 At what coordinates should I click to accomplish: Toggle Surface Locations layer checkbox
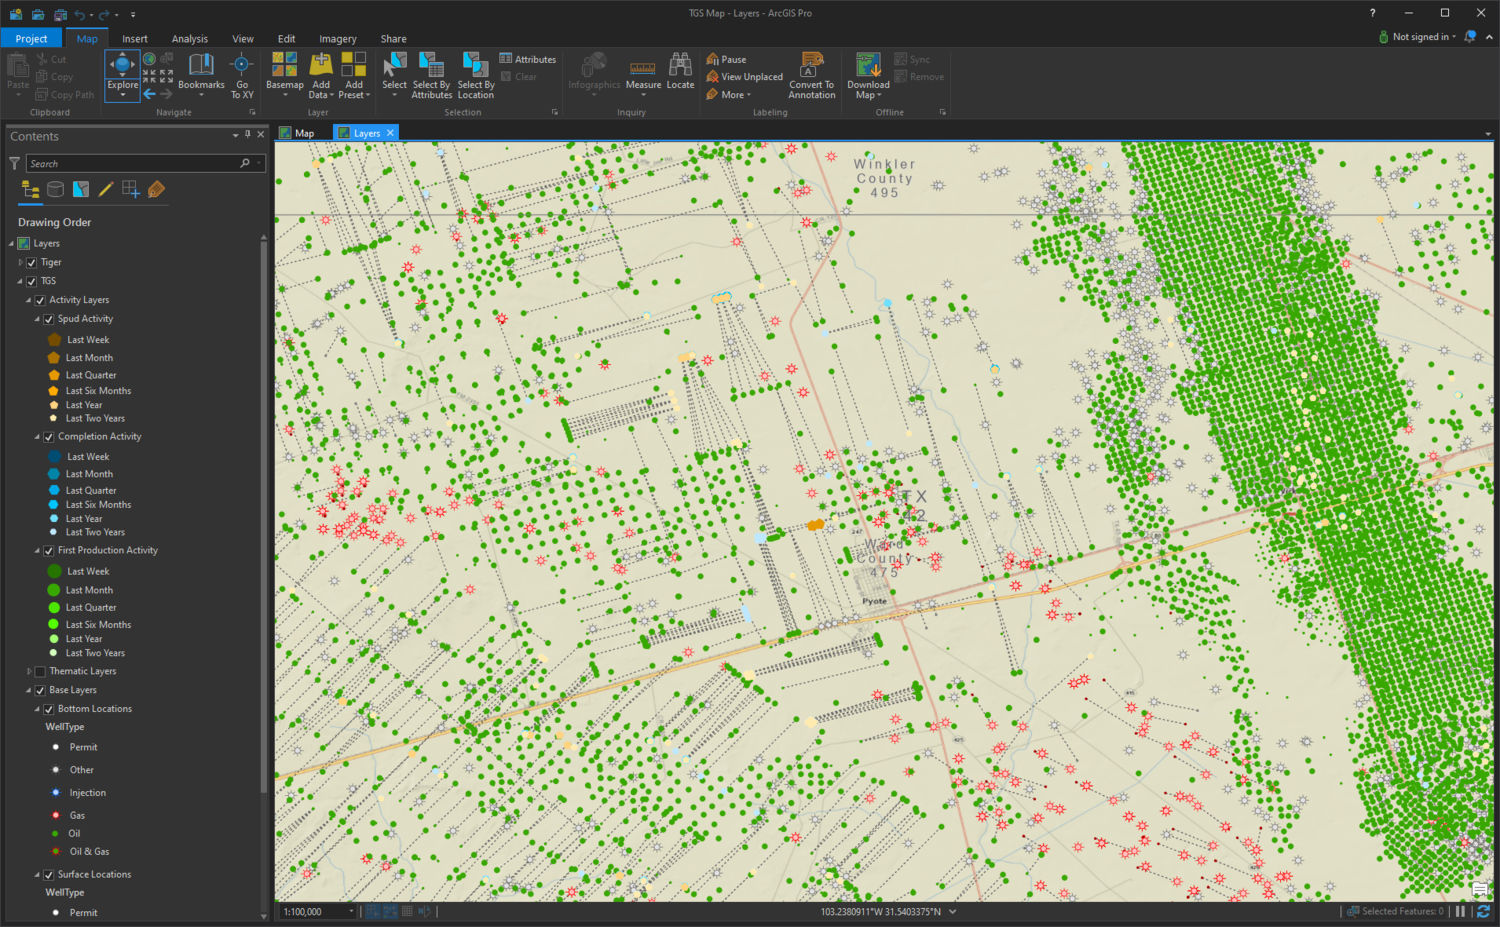[48, 875]
